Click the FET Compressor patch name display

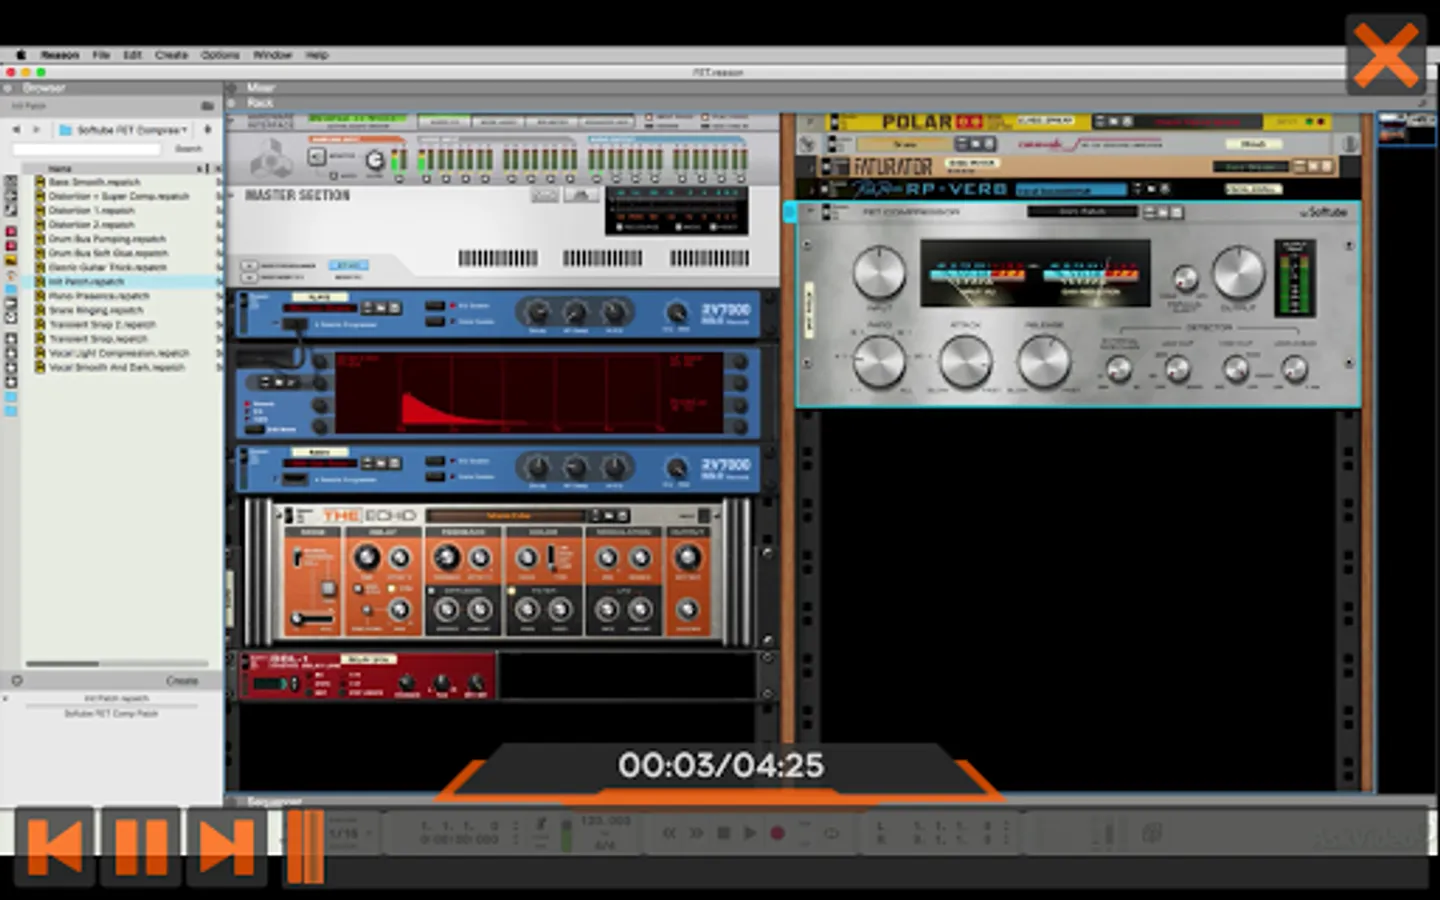(x=1082, y=212)
